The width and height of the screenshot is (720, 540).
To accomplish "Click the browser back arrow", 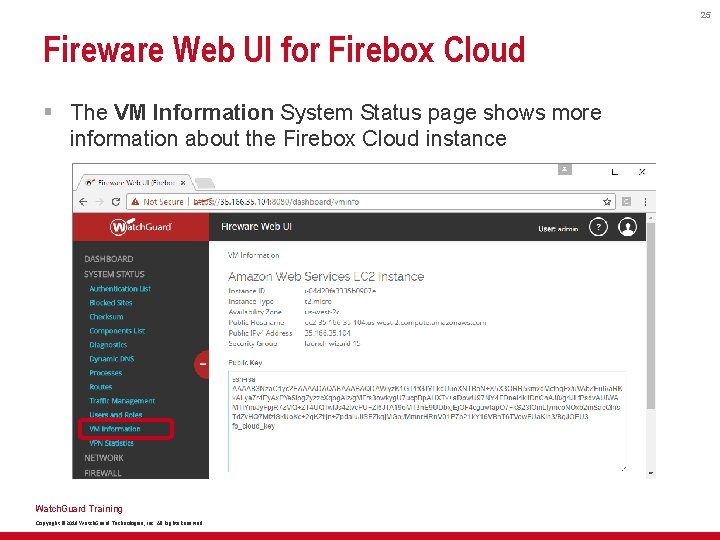I will pyautogui.click(x=83, y=202).
